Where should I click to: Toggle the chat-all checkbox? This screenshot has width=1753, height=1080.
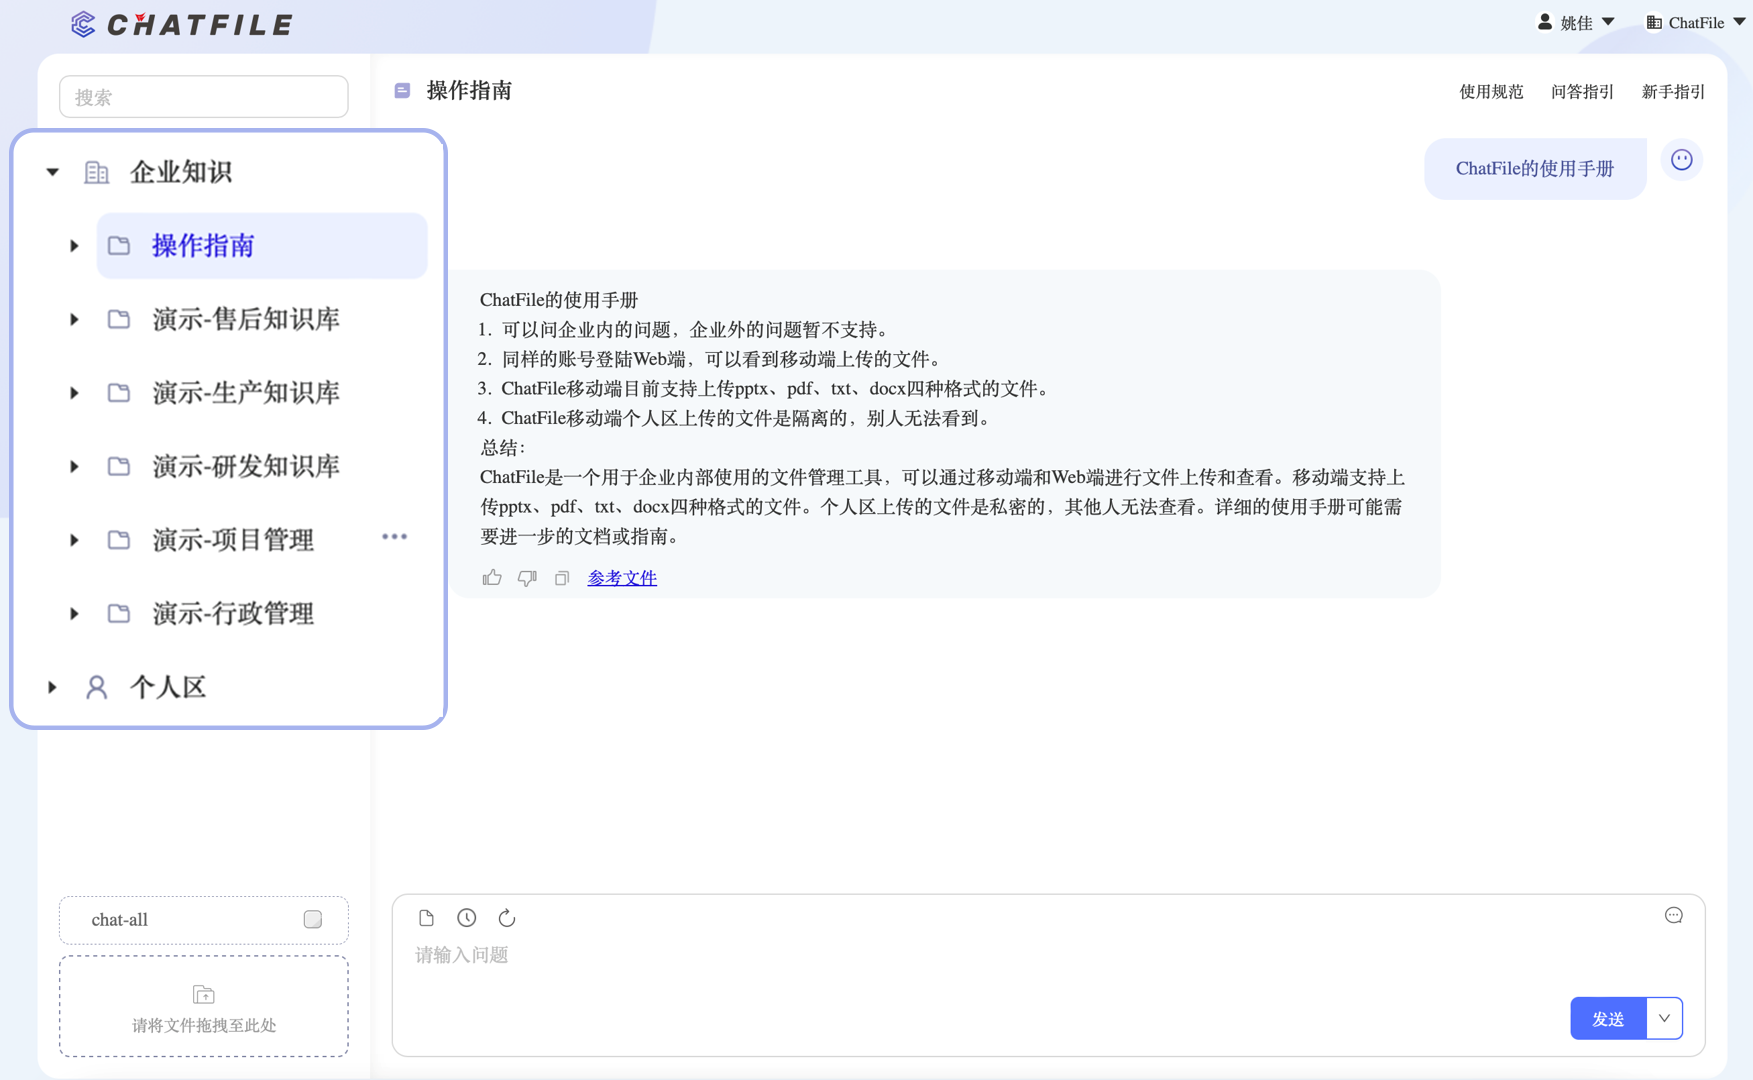point(313,920)
